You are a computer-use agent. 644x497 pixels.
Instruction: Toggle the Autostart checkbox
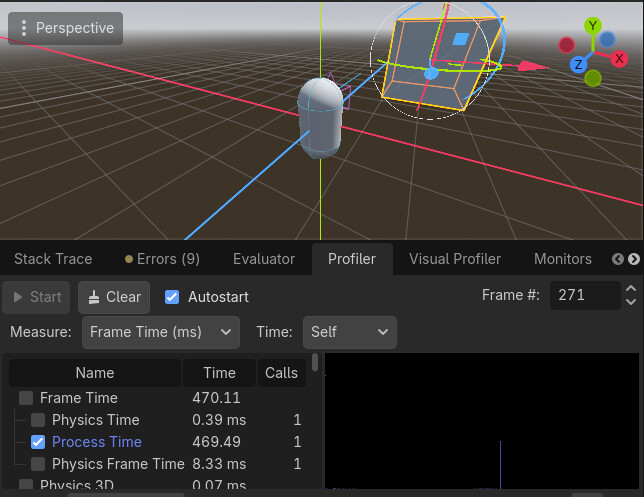click(172, 297)
